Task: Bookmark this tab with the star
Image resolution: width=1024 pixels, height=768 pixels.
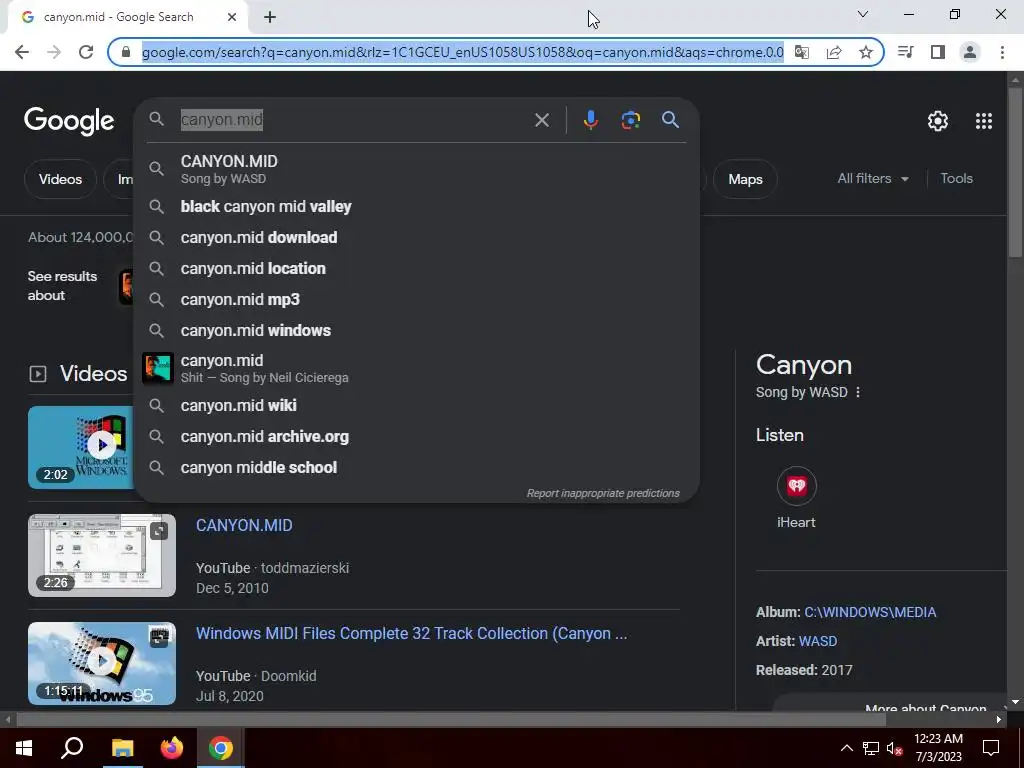Action: click(x=866, y=52)
